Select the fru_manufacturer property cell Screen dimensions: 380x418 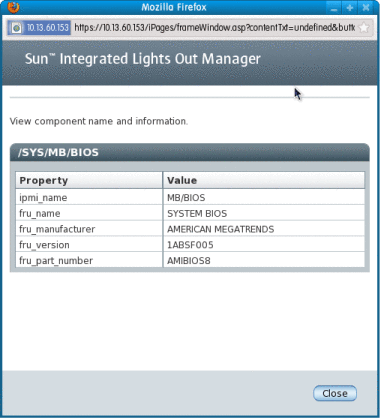point(89,229)
